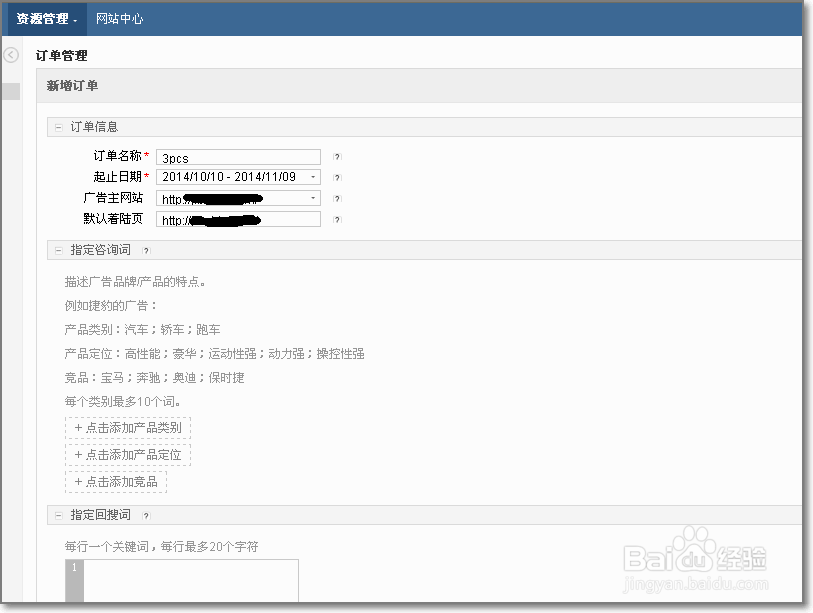Viewport: 813px width, 613px height.
Task: Collapse the 订单信息 section
Action: click(59, 127)
